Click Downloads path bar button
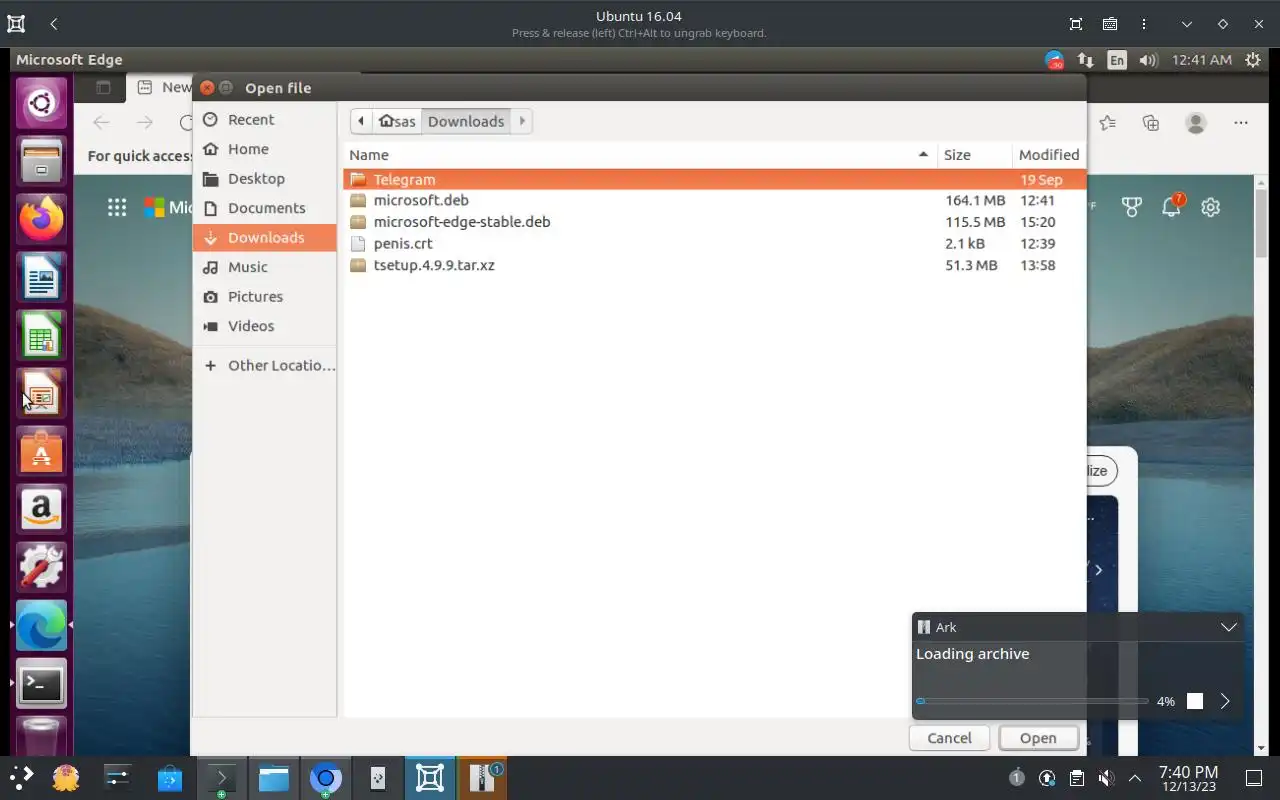1280x800 pixels. click(x=466, y=121)
